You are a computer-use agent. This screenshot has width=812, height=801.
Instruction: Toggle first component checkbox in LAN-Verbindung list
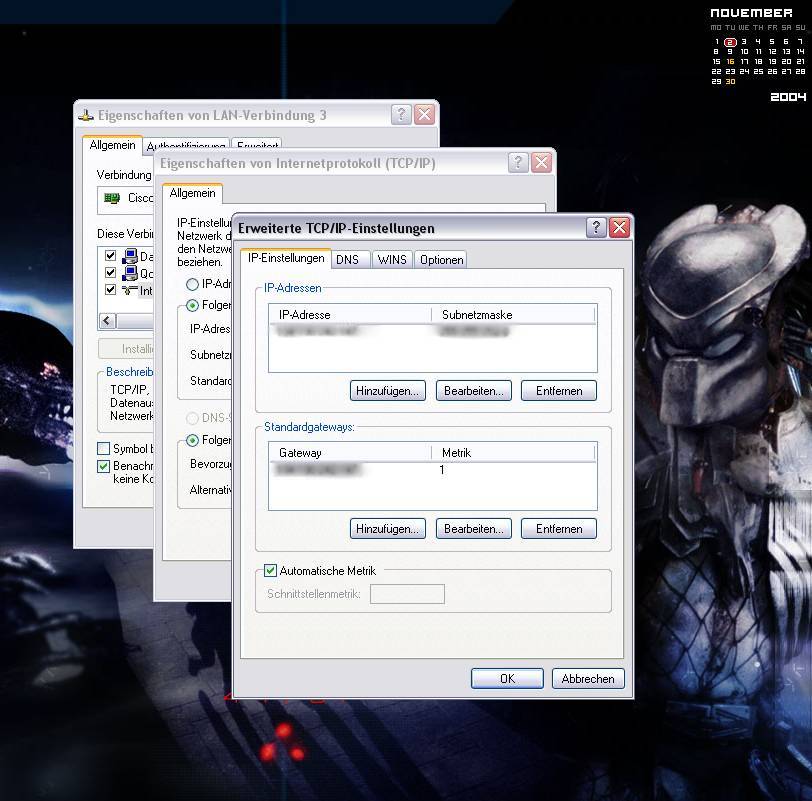[110, 255]
